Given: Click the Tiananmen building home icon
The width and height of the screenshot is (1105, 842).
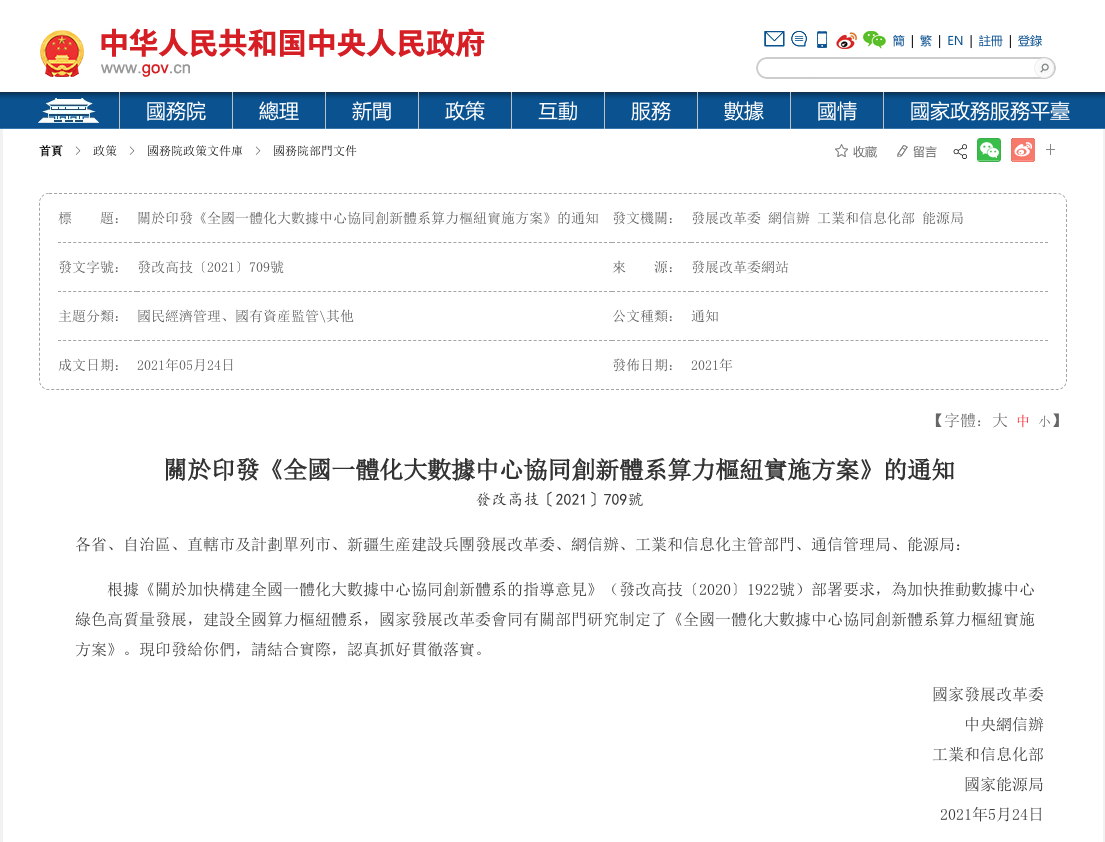Looking at the screenshot, I should tap(68, 111).
